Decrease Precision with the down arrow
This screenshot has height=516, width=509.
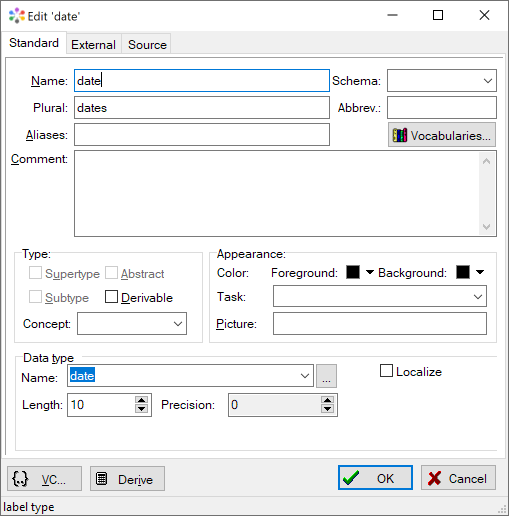click(x=327, y=409)
